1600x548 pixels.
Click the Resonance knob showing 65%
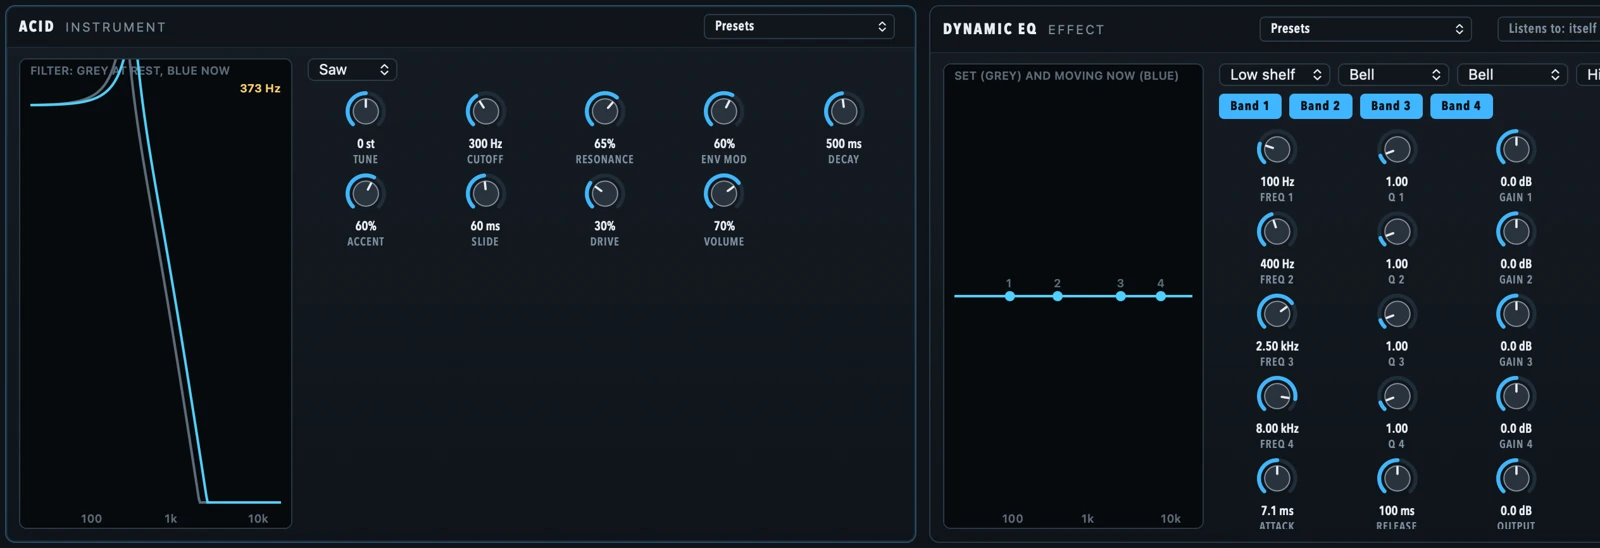click(x=604, y=111)
